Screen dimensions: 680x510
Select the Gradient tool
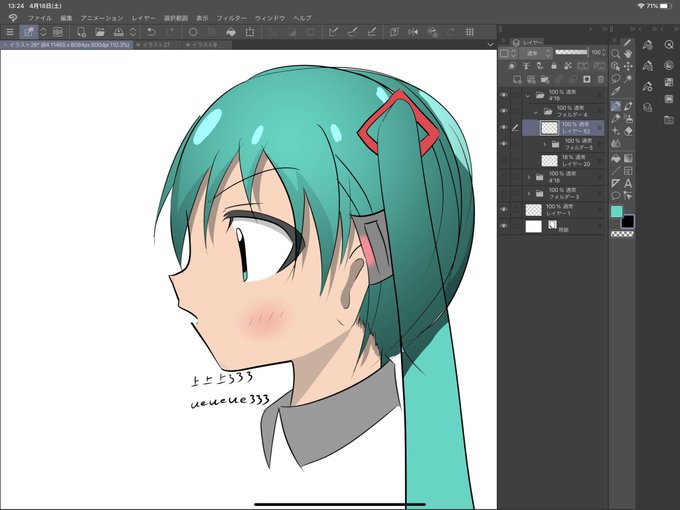click(628, 158)
